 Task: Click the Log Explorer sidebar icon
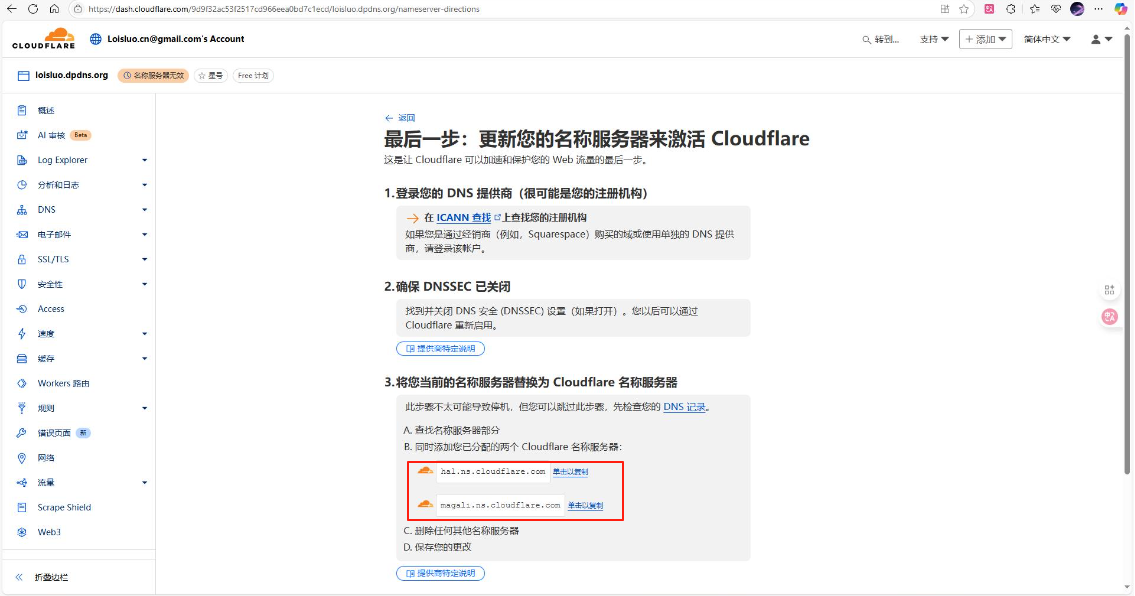point(22,160)
